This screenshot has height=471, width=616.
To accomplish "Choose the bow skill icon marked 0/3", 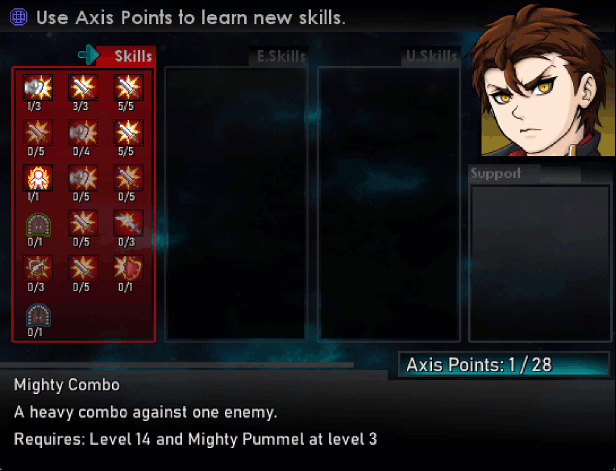I will point(38,268).
